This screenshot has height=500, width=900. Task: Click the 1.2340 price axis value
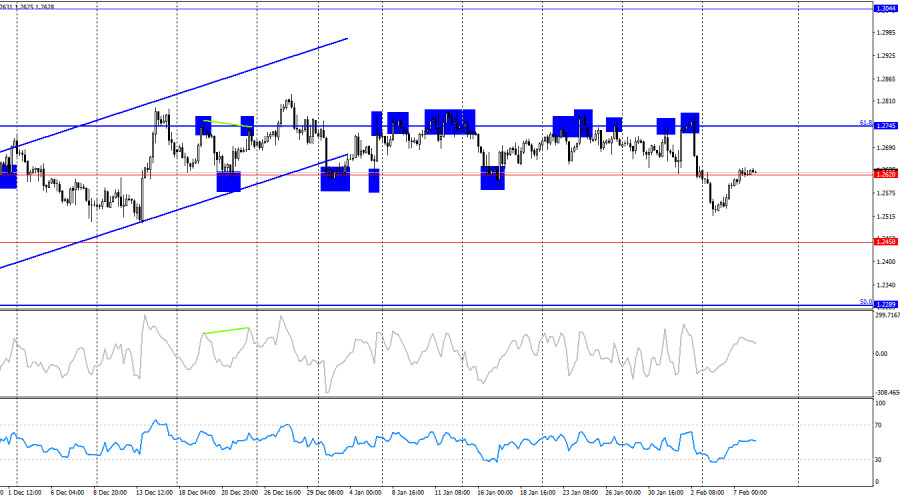click(x=886, y=285)
